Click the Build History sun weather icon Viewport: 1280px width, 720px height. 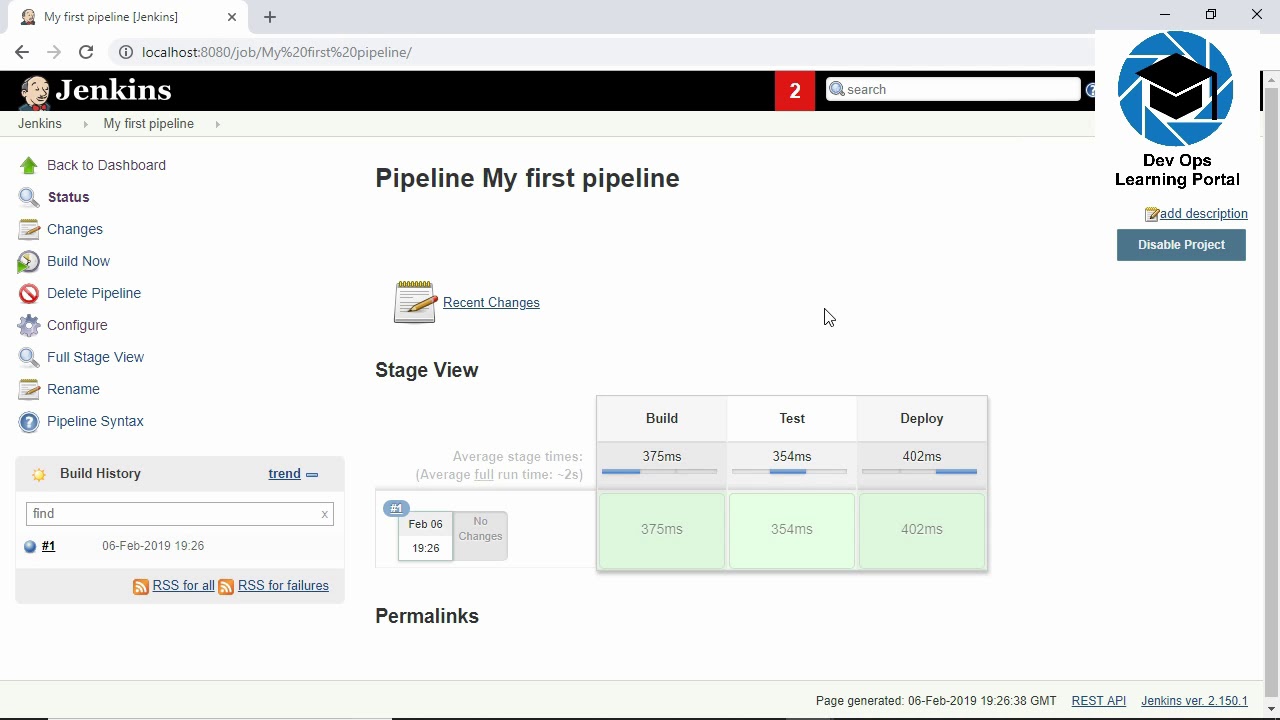pyautogui.click(x=39, y=474)
